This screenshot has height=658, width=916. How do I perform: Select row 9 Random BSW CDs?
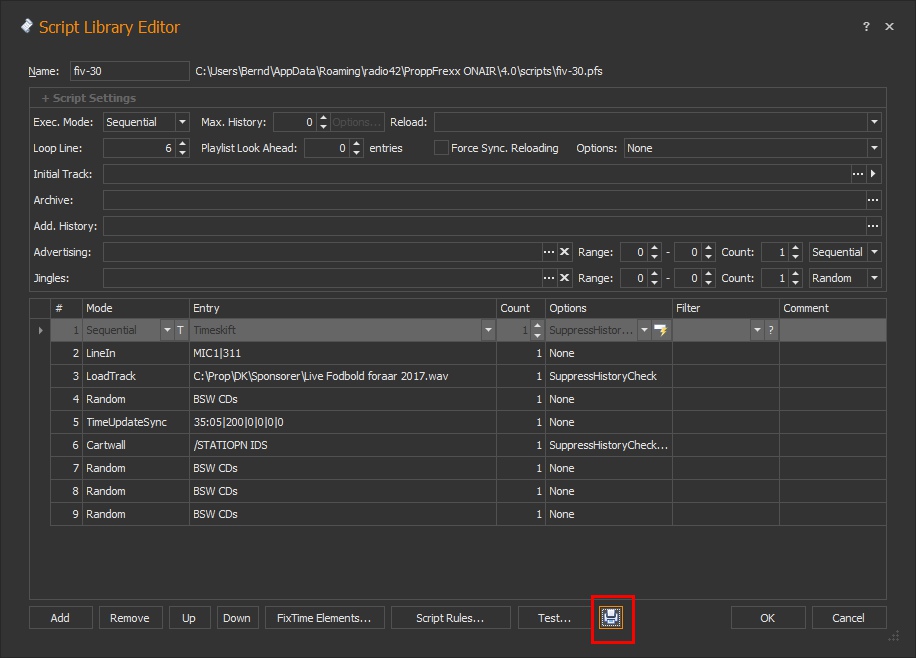pos(468,514)
